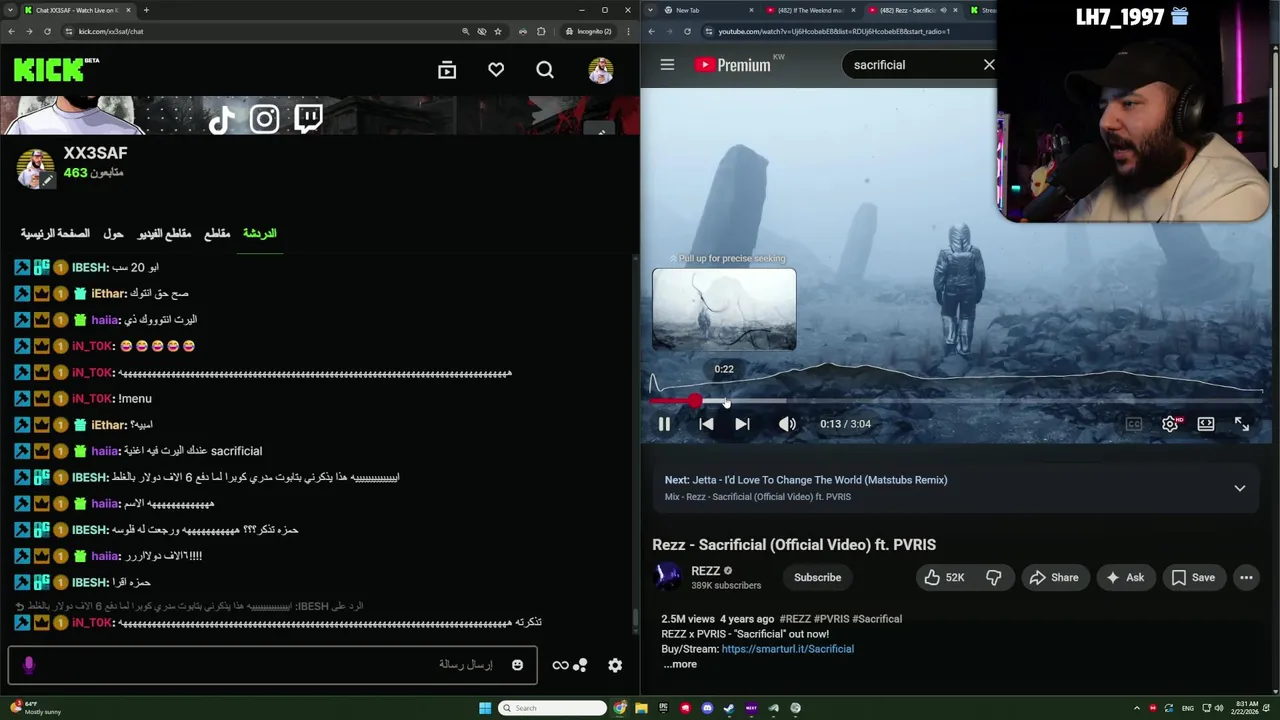
Task: Open Chrome three-dot menu in Kick window
Action: [x=628, y=31]
